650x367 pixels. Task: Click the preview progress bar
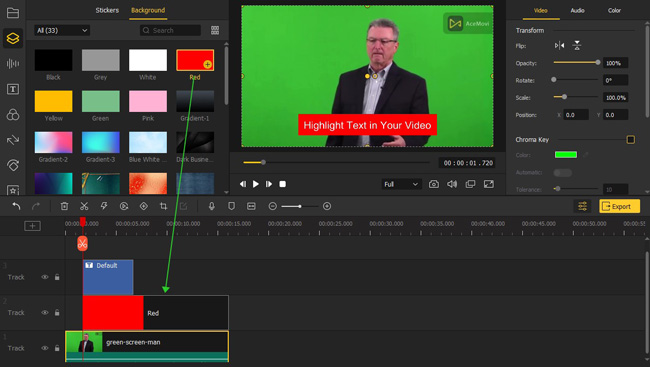click(x=336, y=163)
